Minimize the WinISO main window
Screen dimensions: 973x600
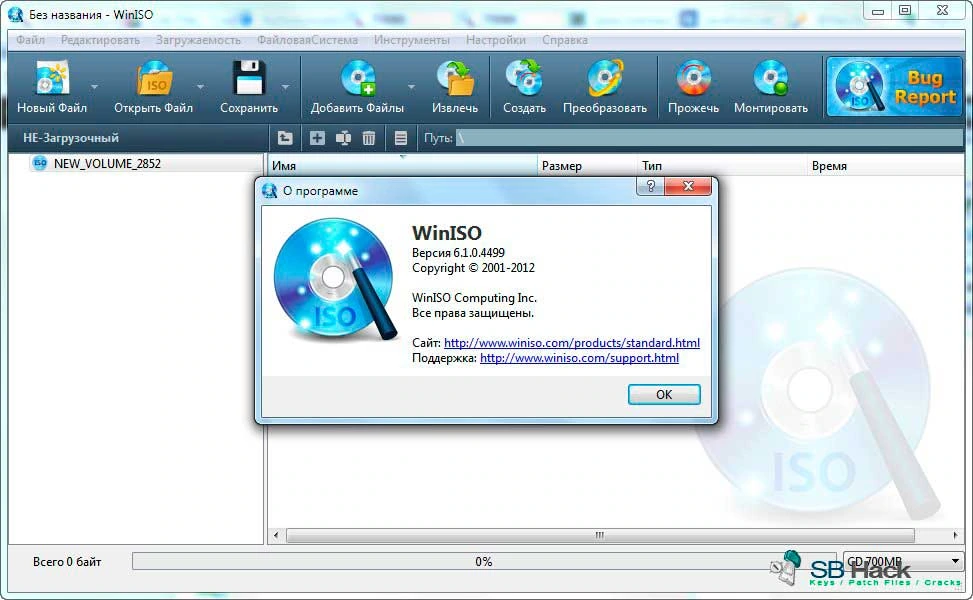(x=877, y=11)
